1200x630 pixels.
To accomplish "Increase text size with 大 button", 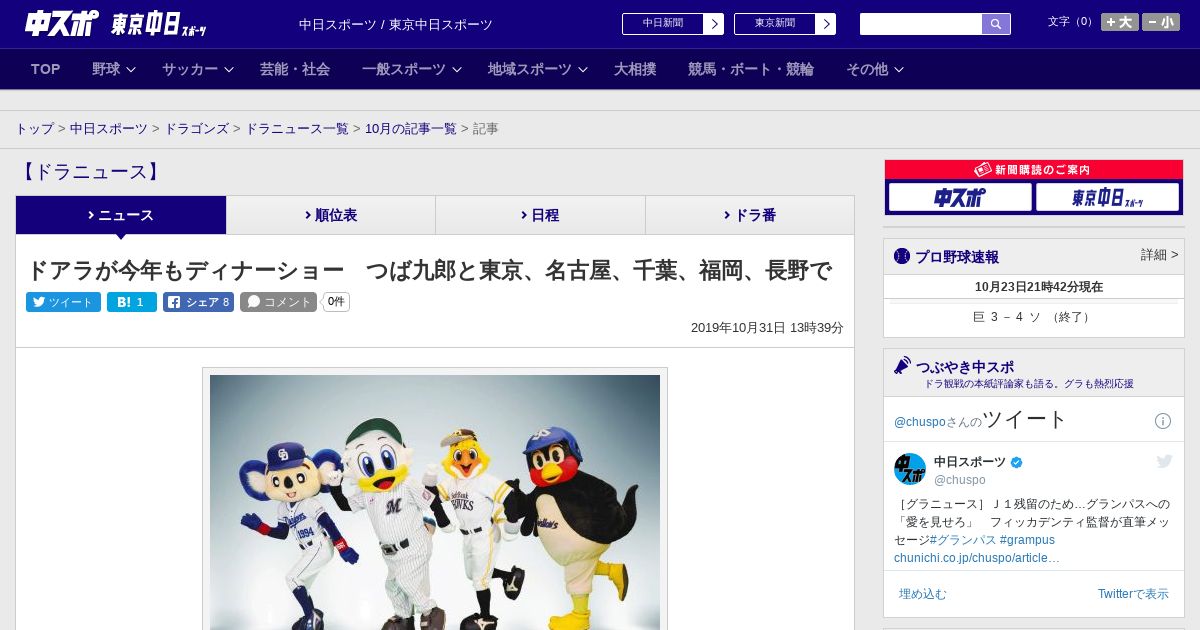I will pyautogui.click(x=1120, y=22).
